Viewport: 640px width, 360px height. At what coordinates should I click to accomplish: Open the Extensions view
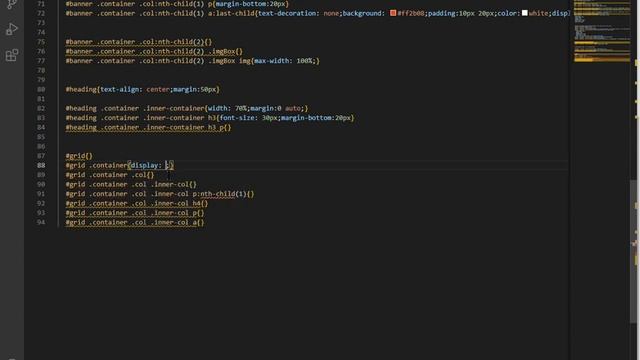click(x=12, y=55)
